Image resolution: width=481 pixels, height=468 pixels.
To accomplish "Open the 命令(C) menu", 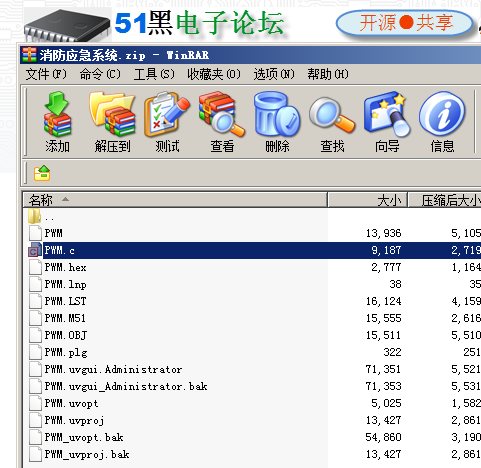I will pyautogui.click(x=100, y=74).
